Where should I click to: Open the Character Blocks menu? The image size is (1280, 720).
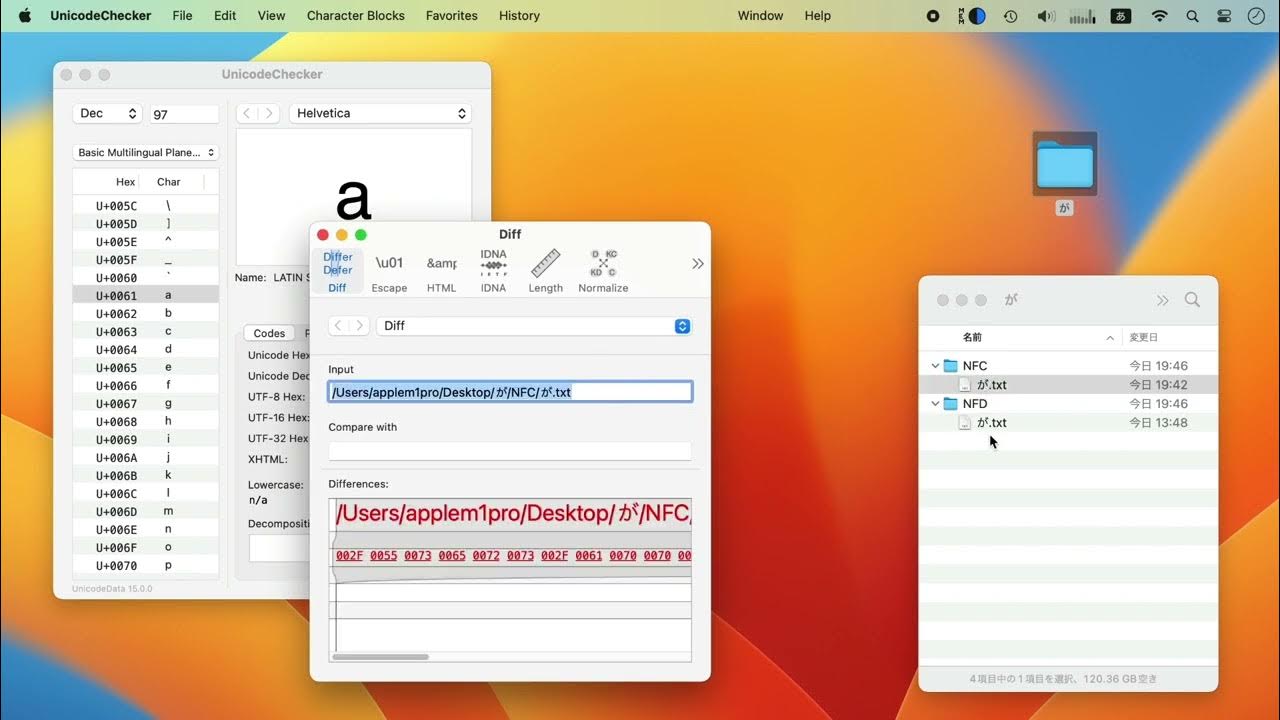point(356,15)
